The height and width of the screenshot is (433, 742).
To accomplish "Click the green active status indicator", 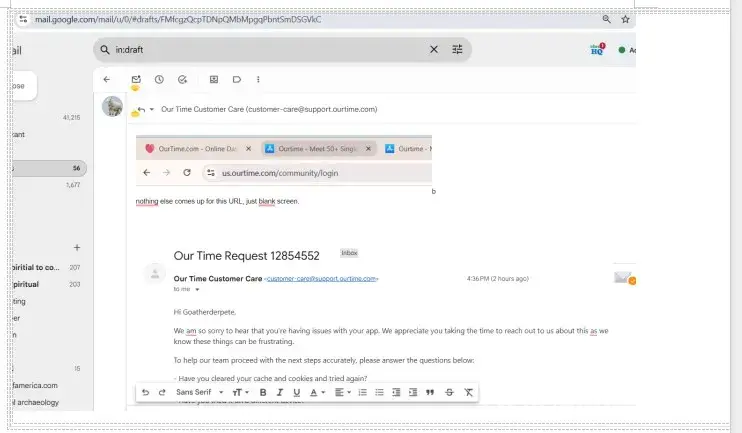I will pyautogui.click(x=622, y=50).
